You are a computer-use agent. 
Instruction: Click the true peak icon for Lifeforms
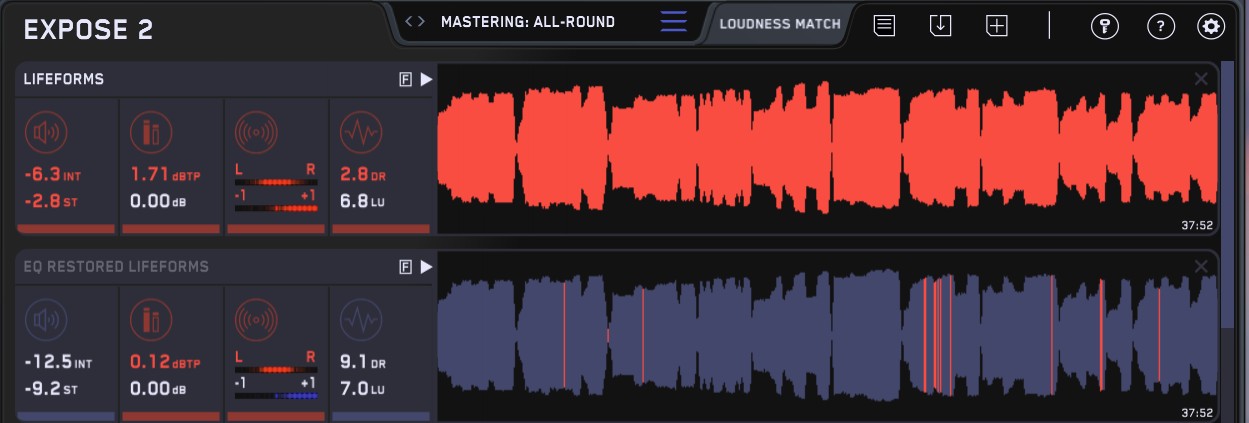151,133
